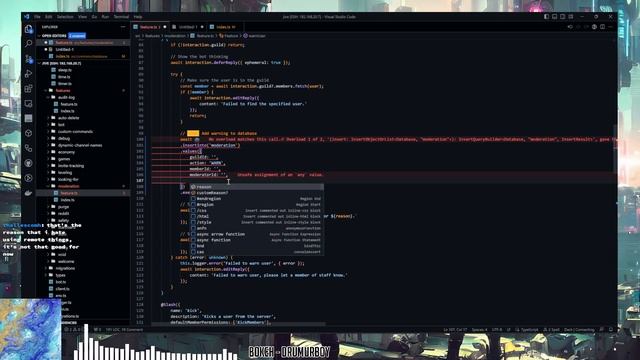
Task: Choose 'reason' autocomplete suggestion
Action: pyautogui.click(x=256, y=187)
